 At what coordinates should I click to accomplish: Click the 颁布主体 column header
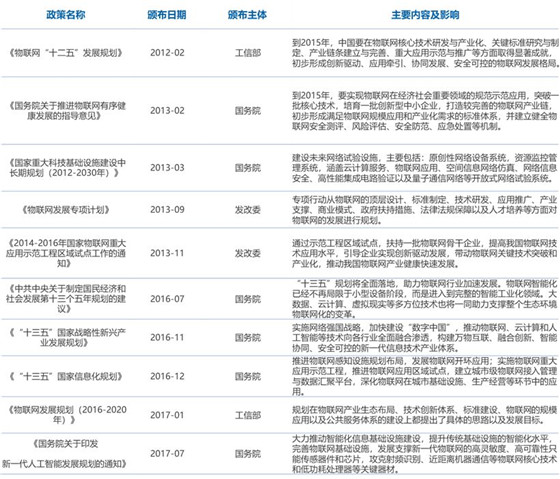tap(247, 15)
